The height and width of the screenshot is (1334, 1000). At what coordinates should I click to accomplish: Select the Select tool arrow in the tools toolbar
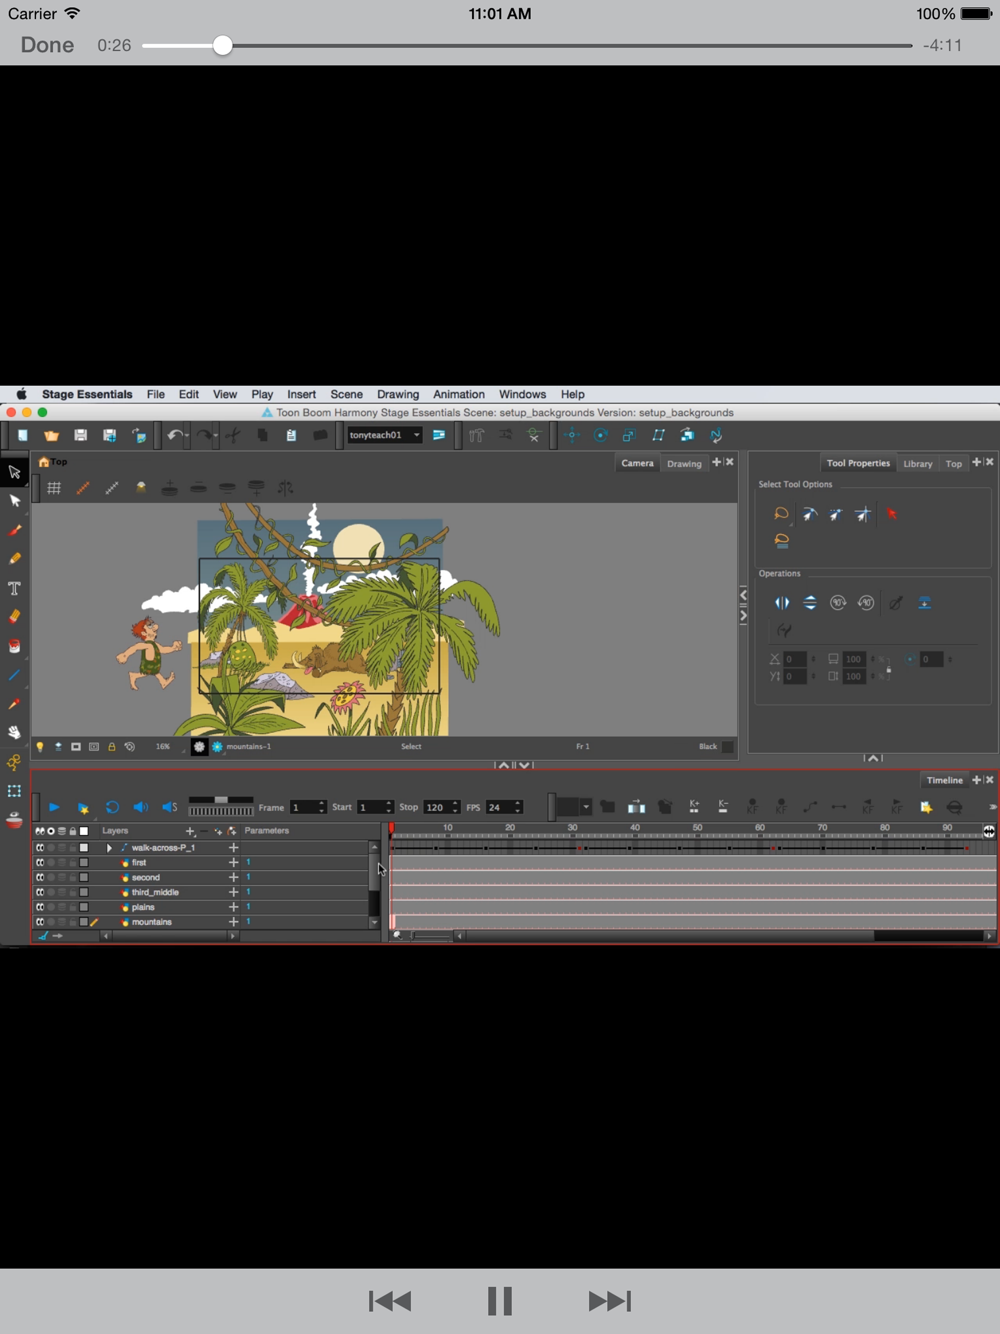click(14, 471)
